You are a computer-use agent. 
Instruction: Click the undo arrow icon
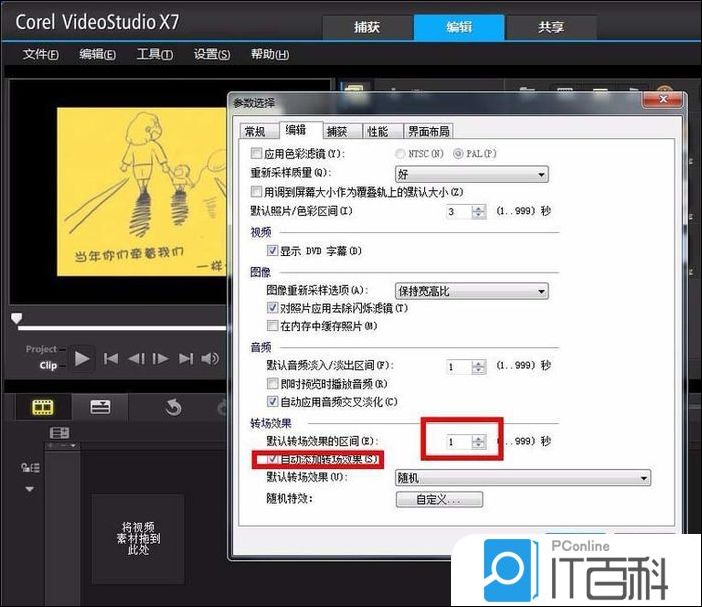(173, 407)
